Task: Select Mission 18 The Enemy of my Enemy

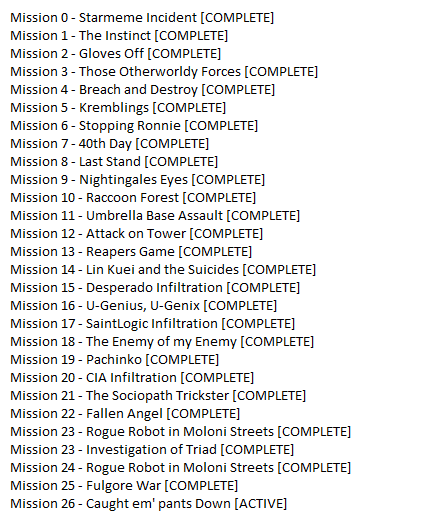Action: pyautogui.click(x=162, y=342)
